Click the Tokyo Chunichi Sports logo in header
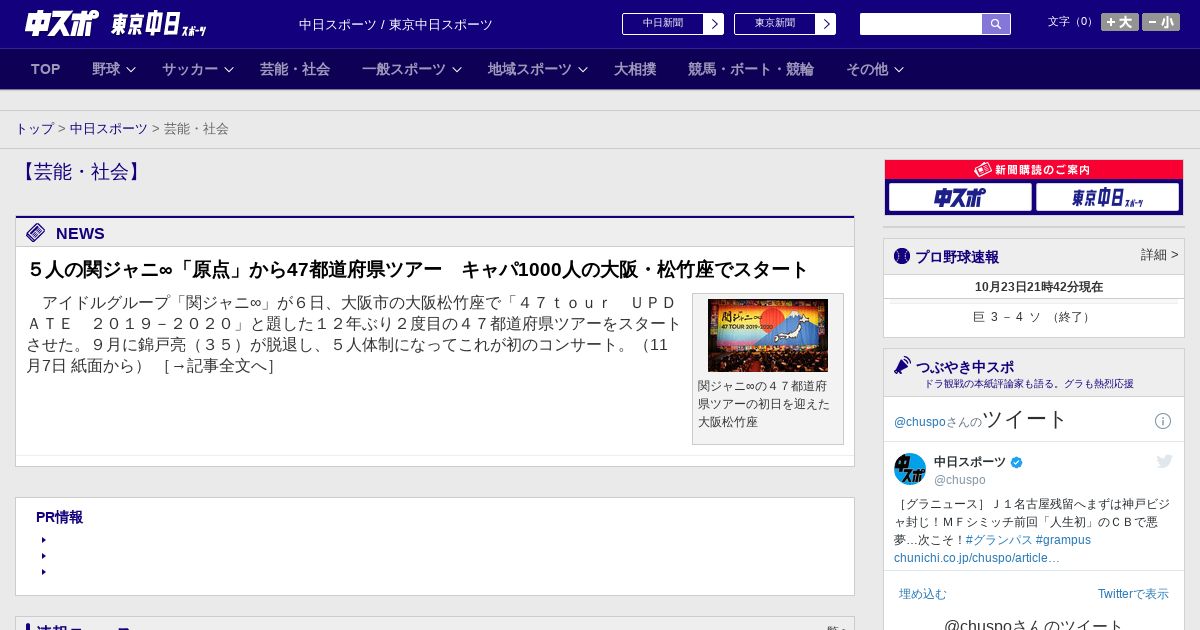 158,24
